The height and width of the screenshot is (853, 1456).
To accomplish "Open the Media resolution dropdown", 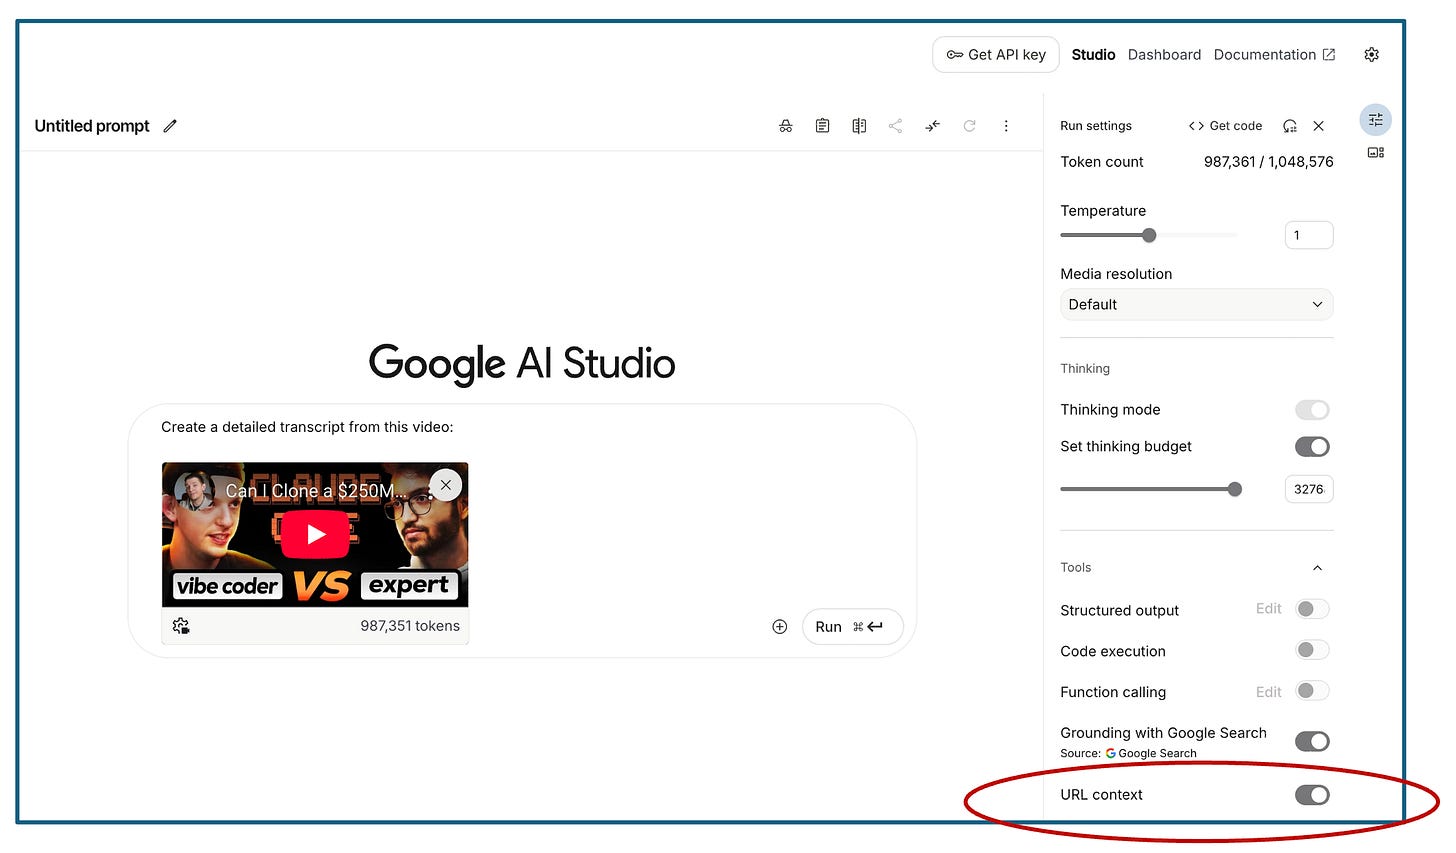I will (x=1196, y=305).
